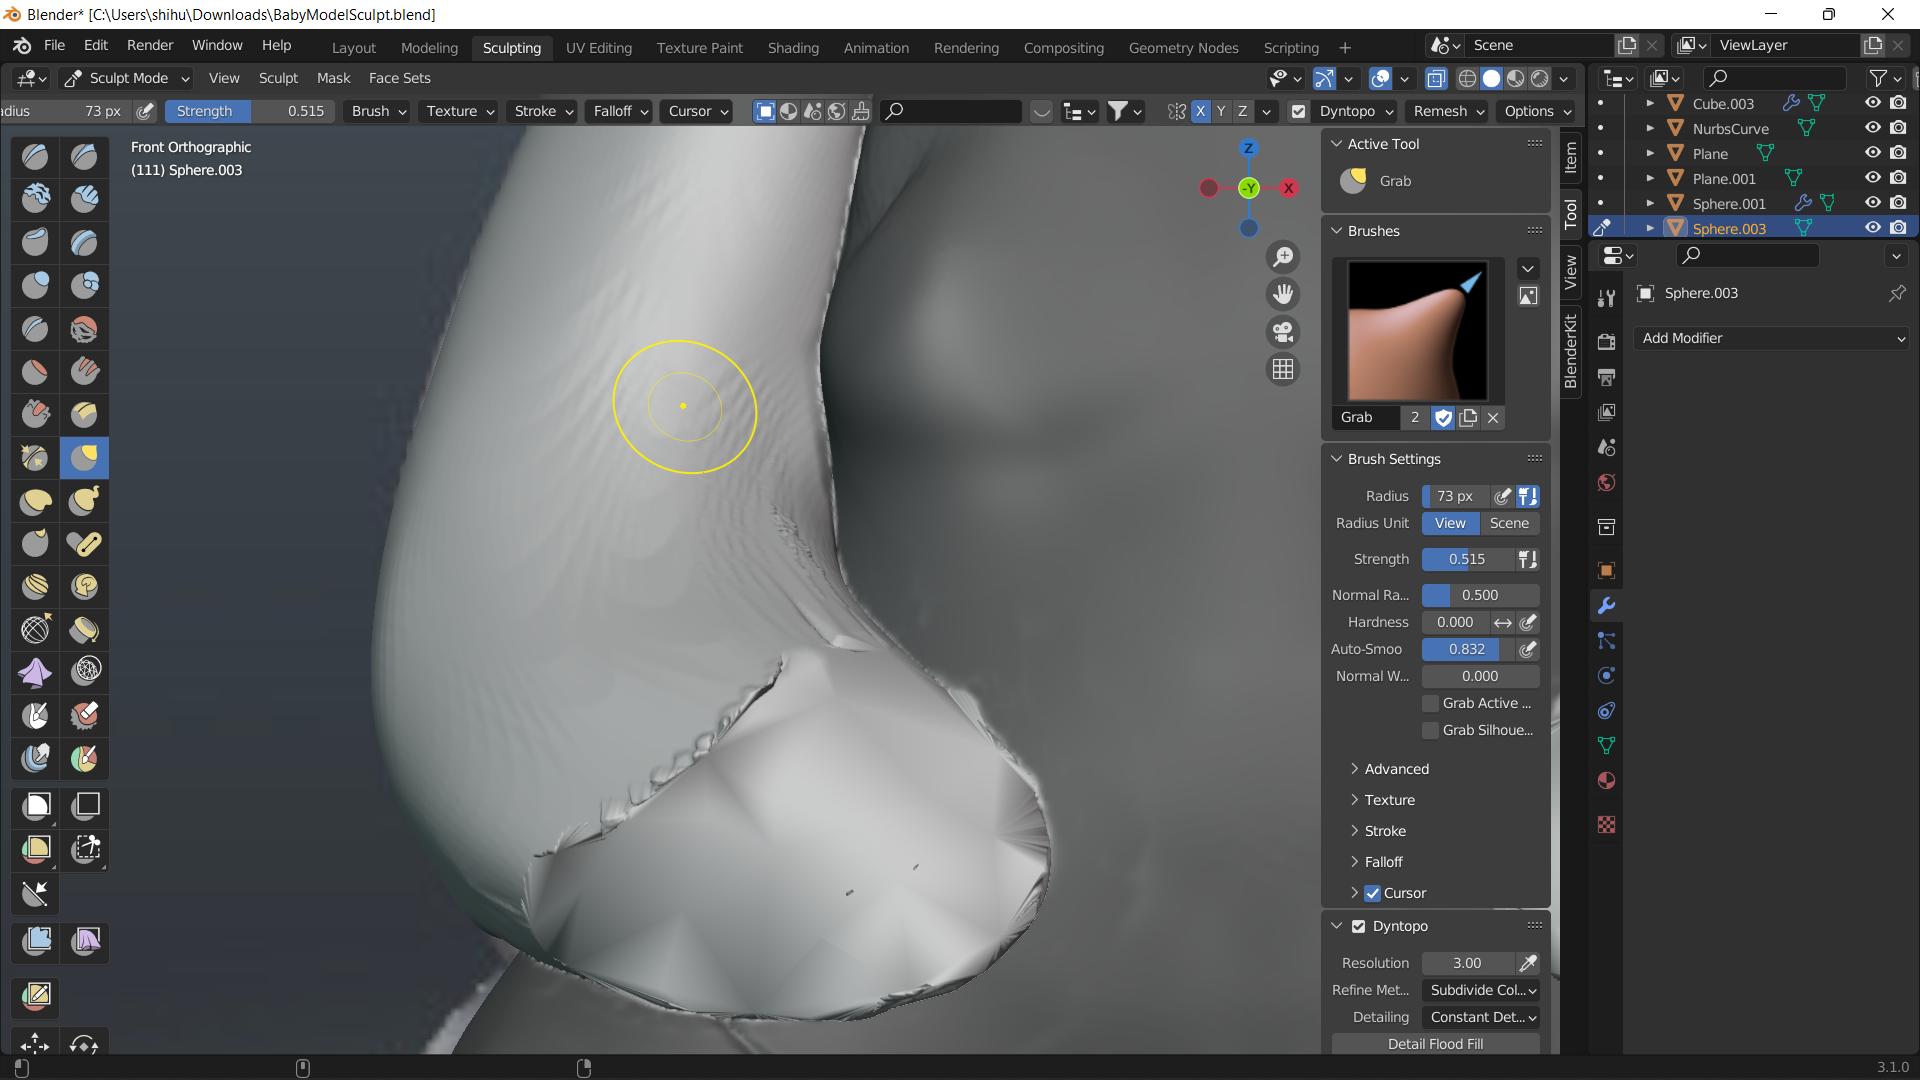Hide Sphere.001 using its eye icon
1920x1080 pixels.
pos(1873,203)
